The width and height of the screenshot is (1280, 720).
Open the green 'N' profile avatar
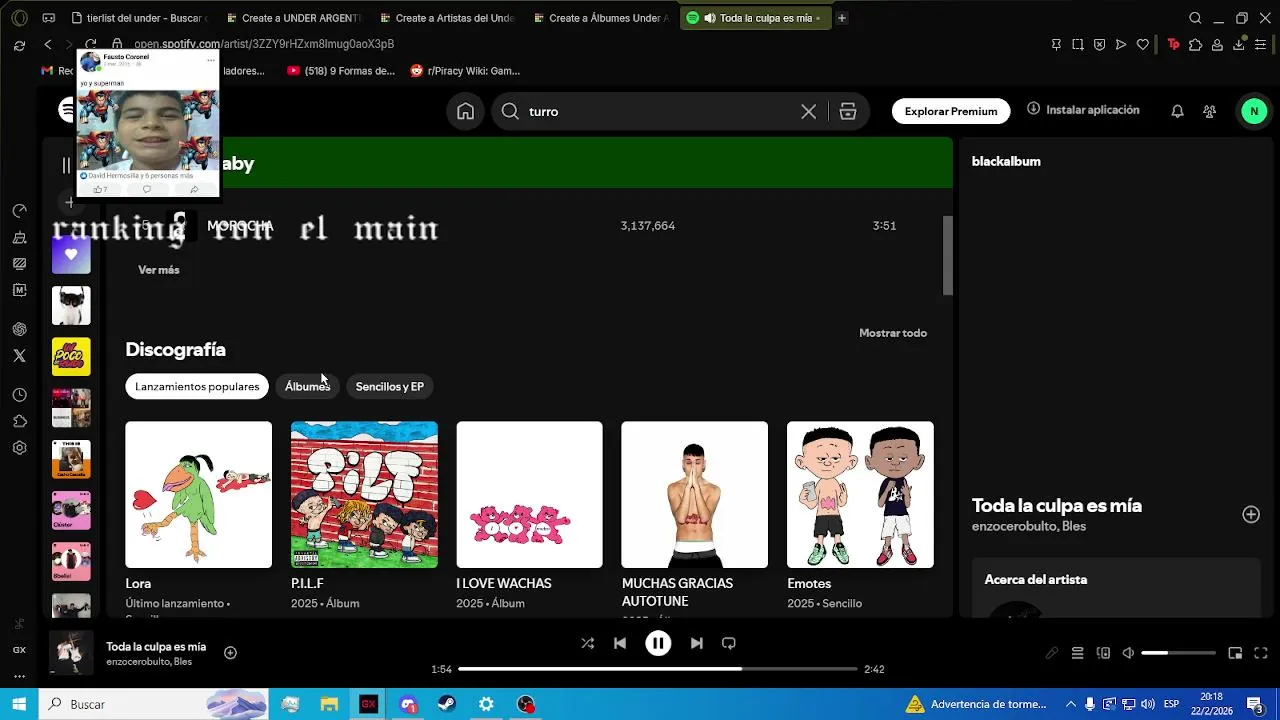[1254, 112]
